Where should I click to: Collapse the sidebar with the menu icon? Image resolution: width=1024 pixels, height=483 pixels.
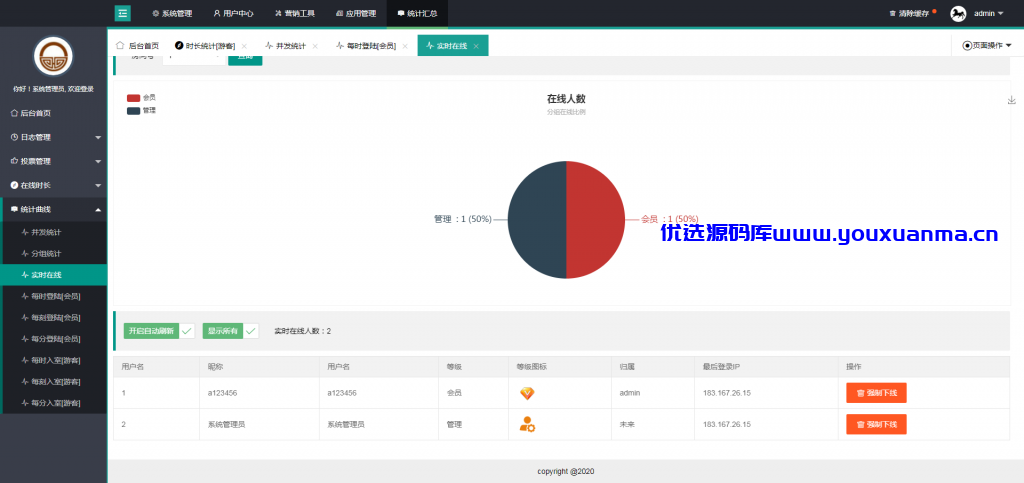(x=123, y=13)
